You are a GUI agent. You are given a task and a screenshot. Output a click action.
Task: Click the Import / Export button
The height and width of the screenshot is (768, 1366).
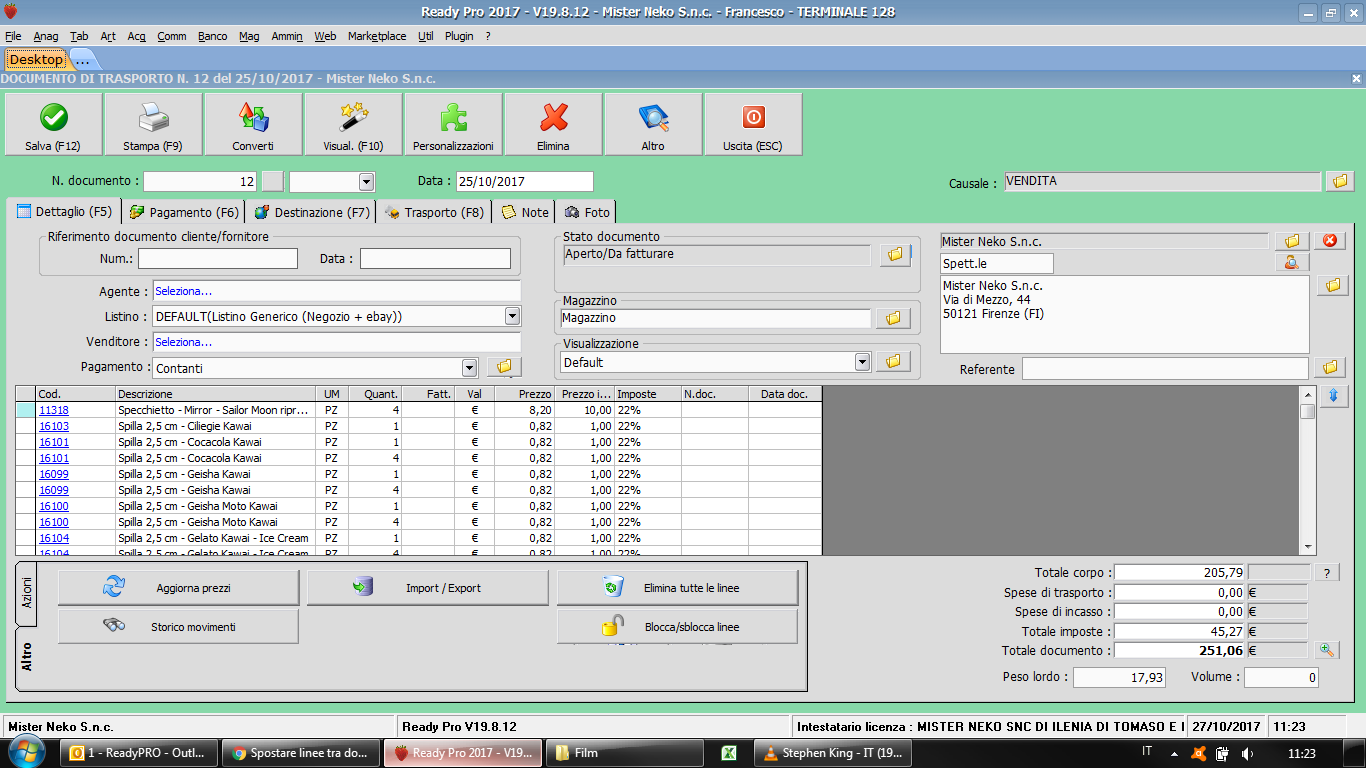(427, 588)
